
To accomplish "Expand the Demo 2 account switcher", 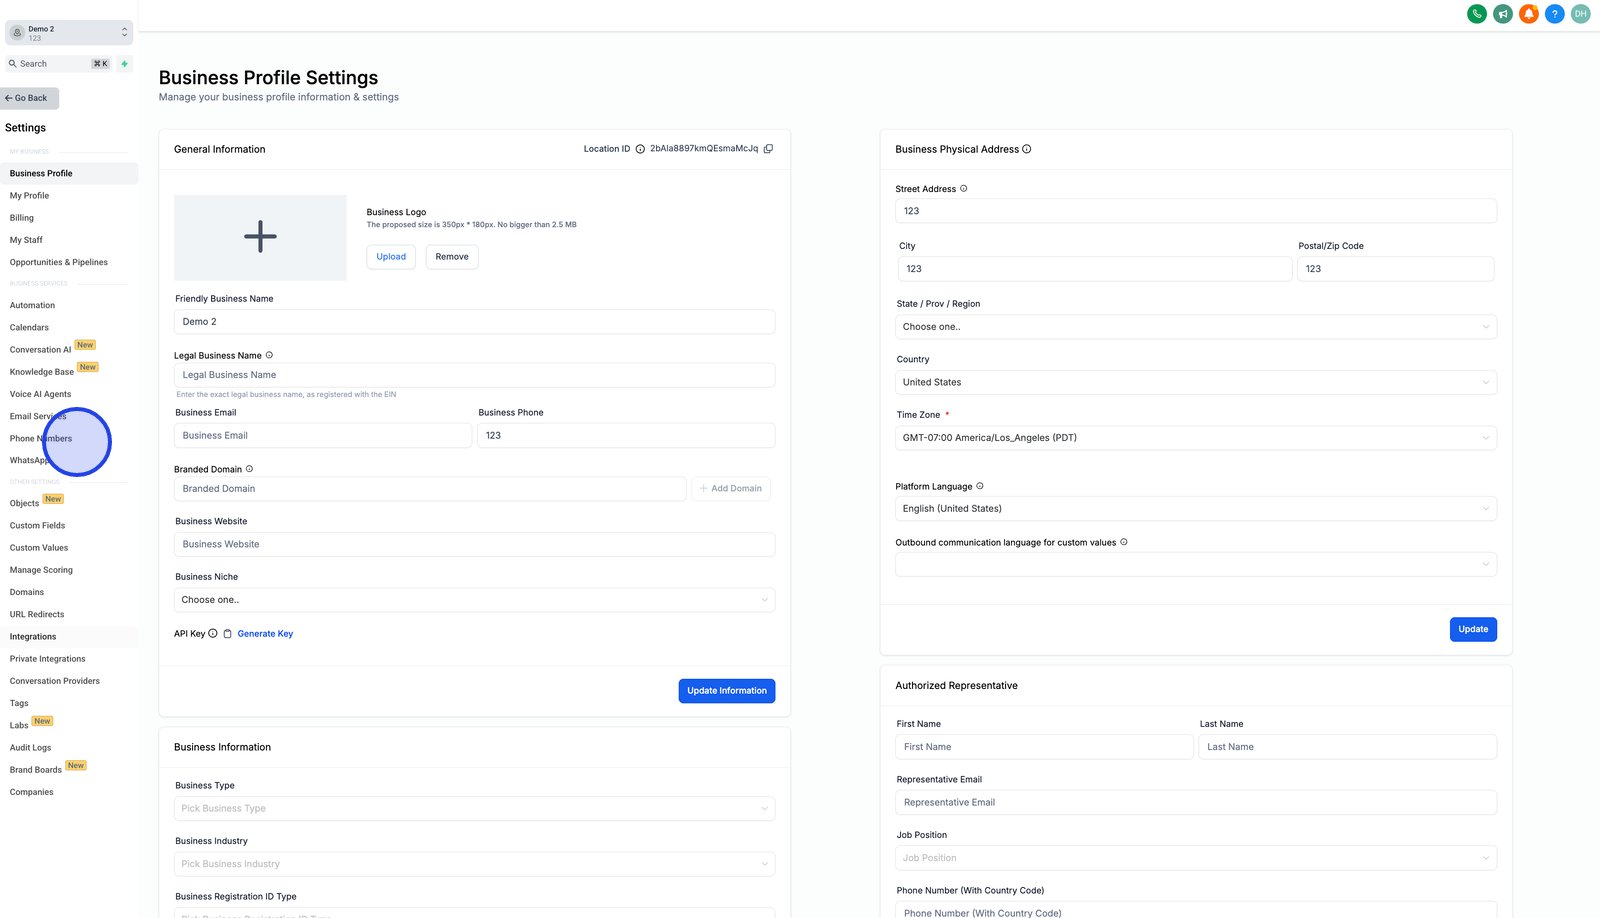I will click(69, 33).
